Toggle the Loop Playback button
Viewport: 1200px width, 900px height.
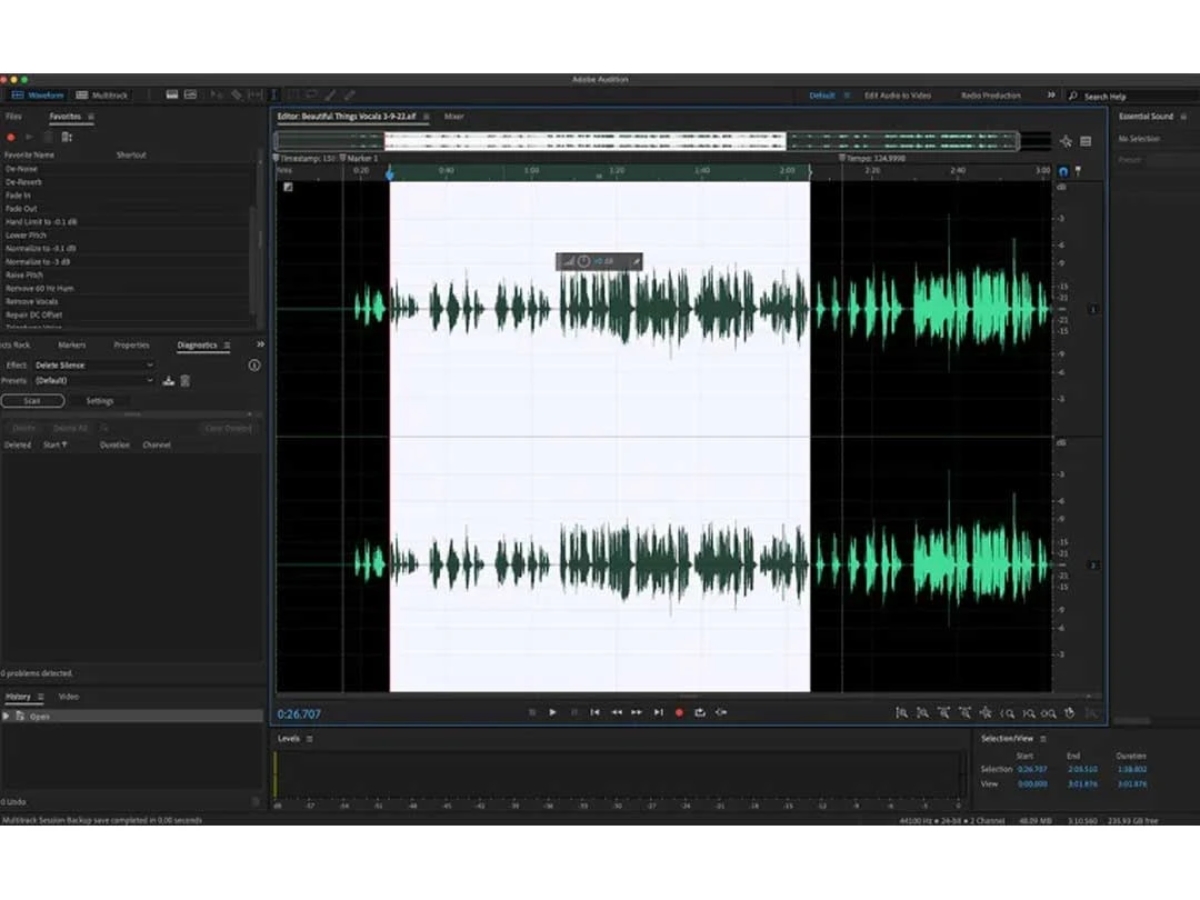point(700,712)
